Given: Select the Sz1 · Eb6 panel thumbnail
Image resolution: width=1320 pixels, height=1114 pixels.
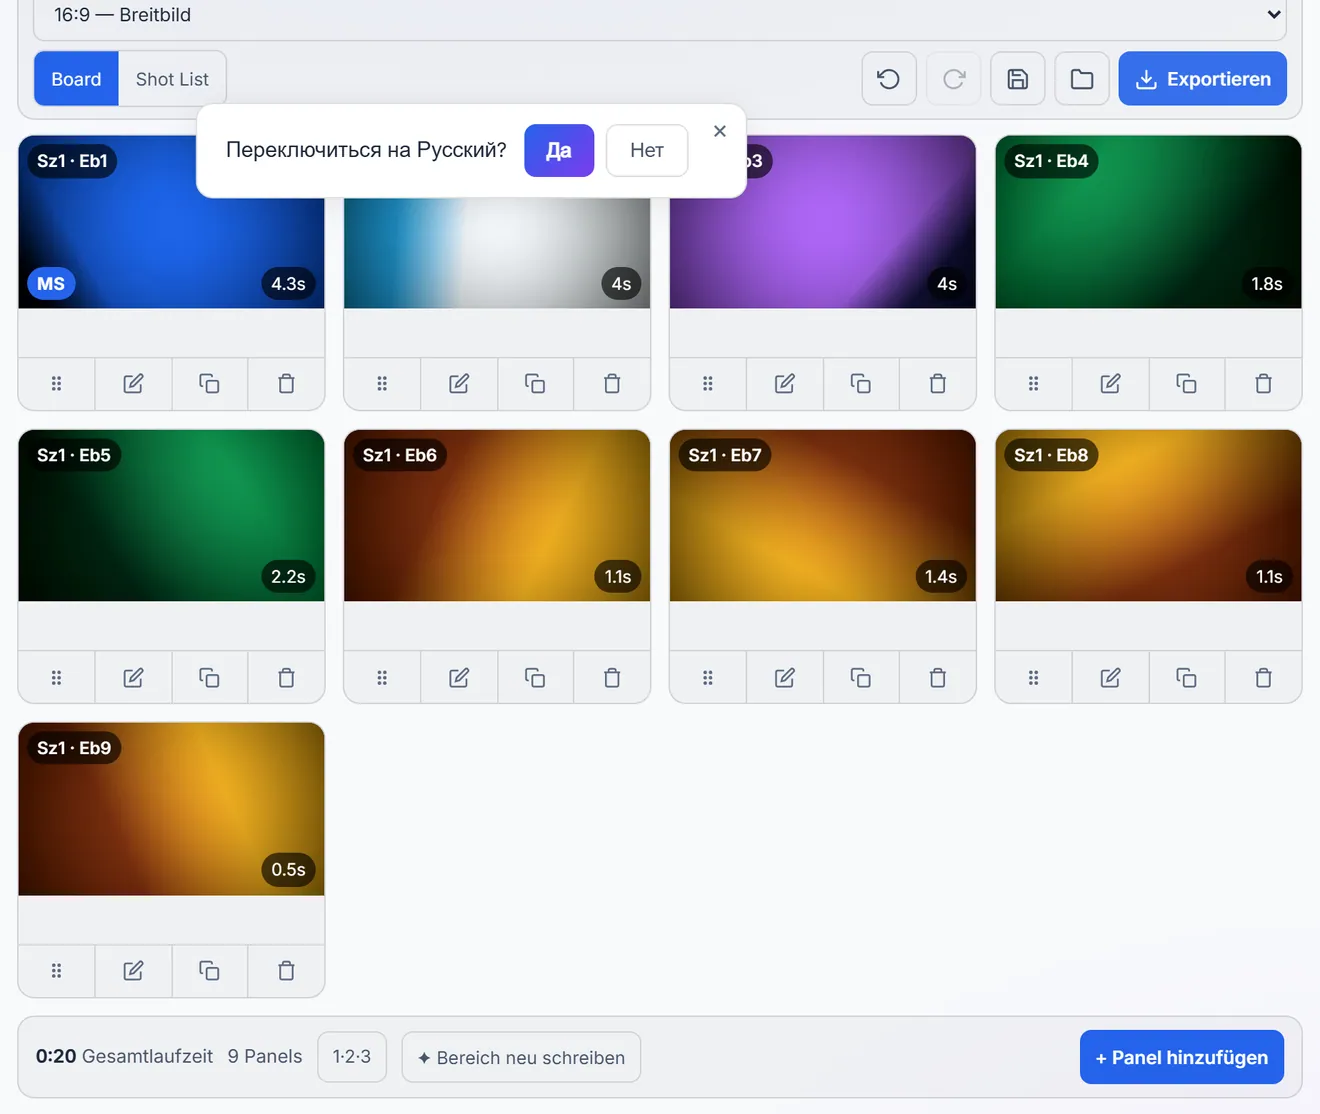Looking at the screenshot, I should (497, 516).
